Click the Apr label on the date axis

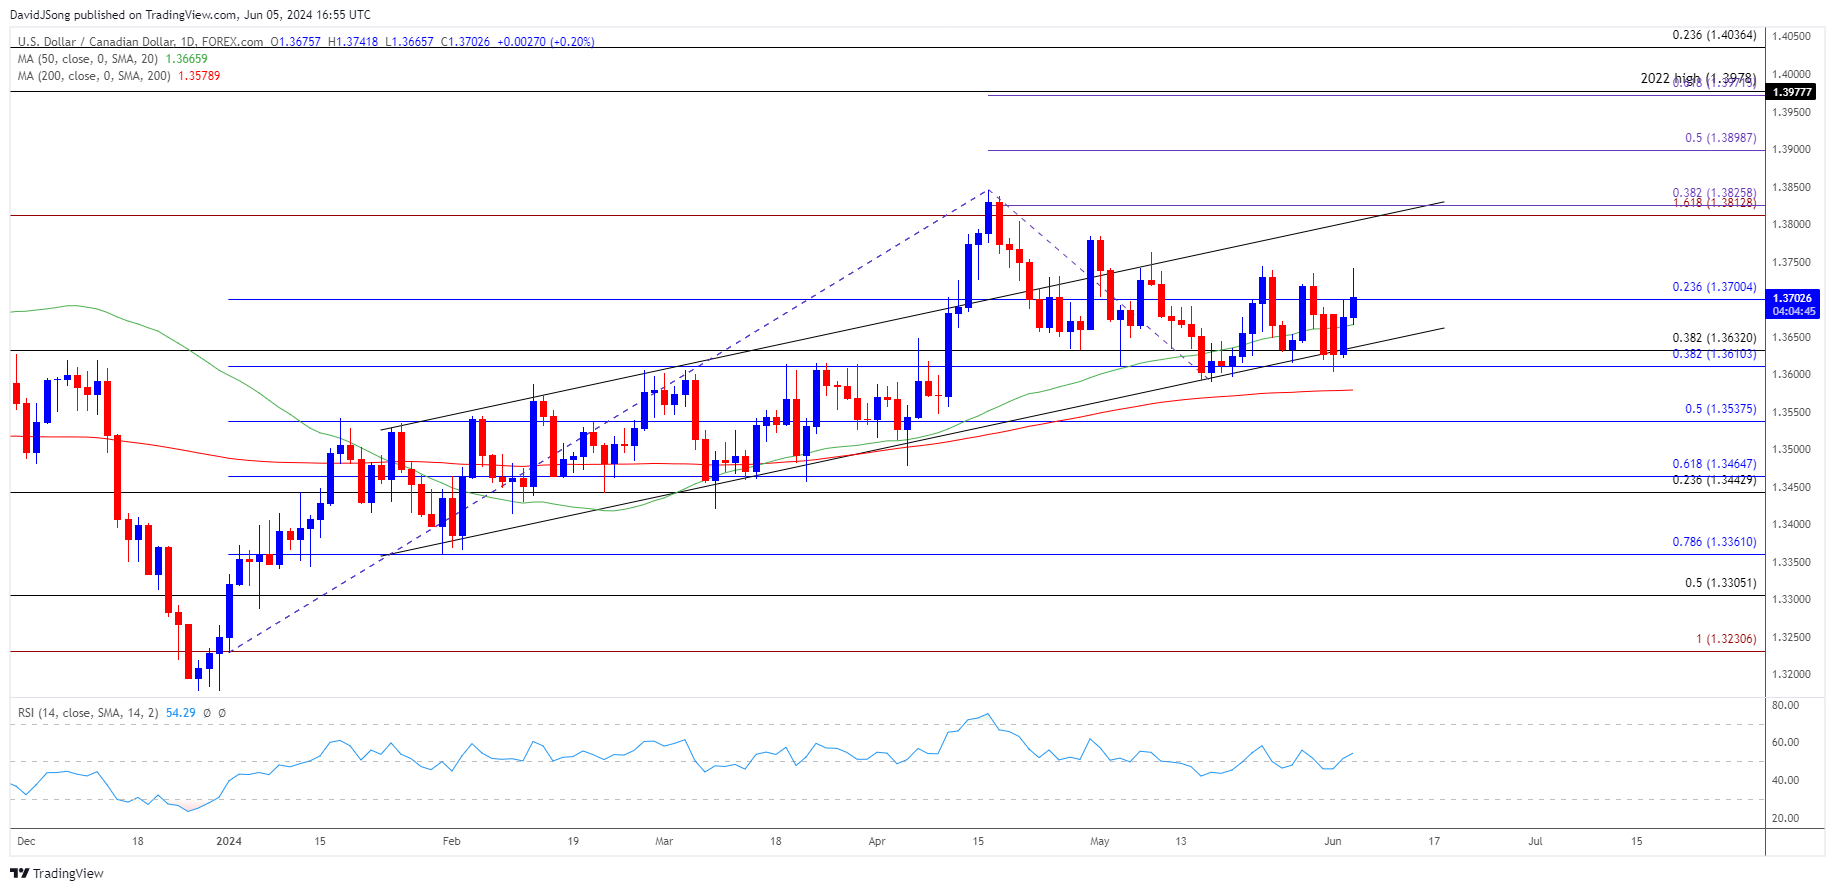[877, 841]
